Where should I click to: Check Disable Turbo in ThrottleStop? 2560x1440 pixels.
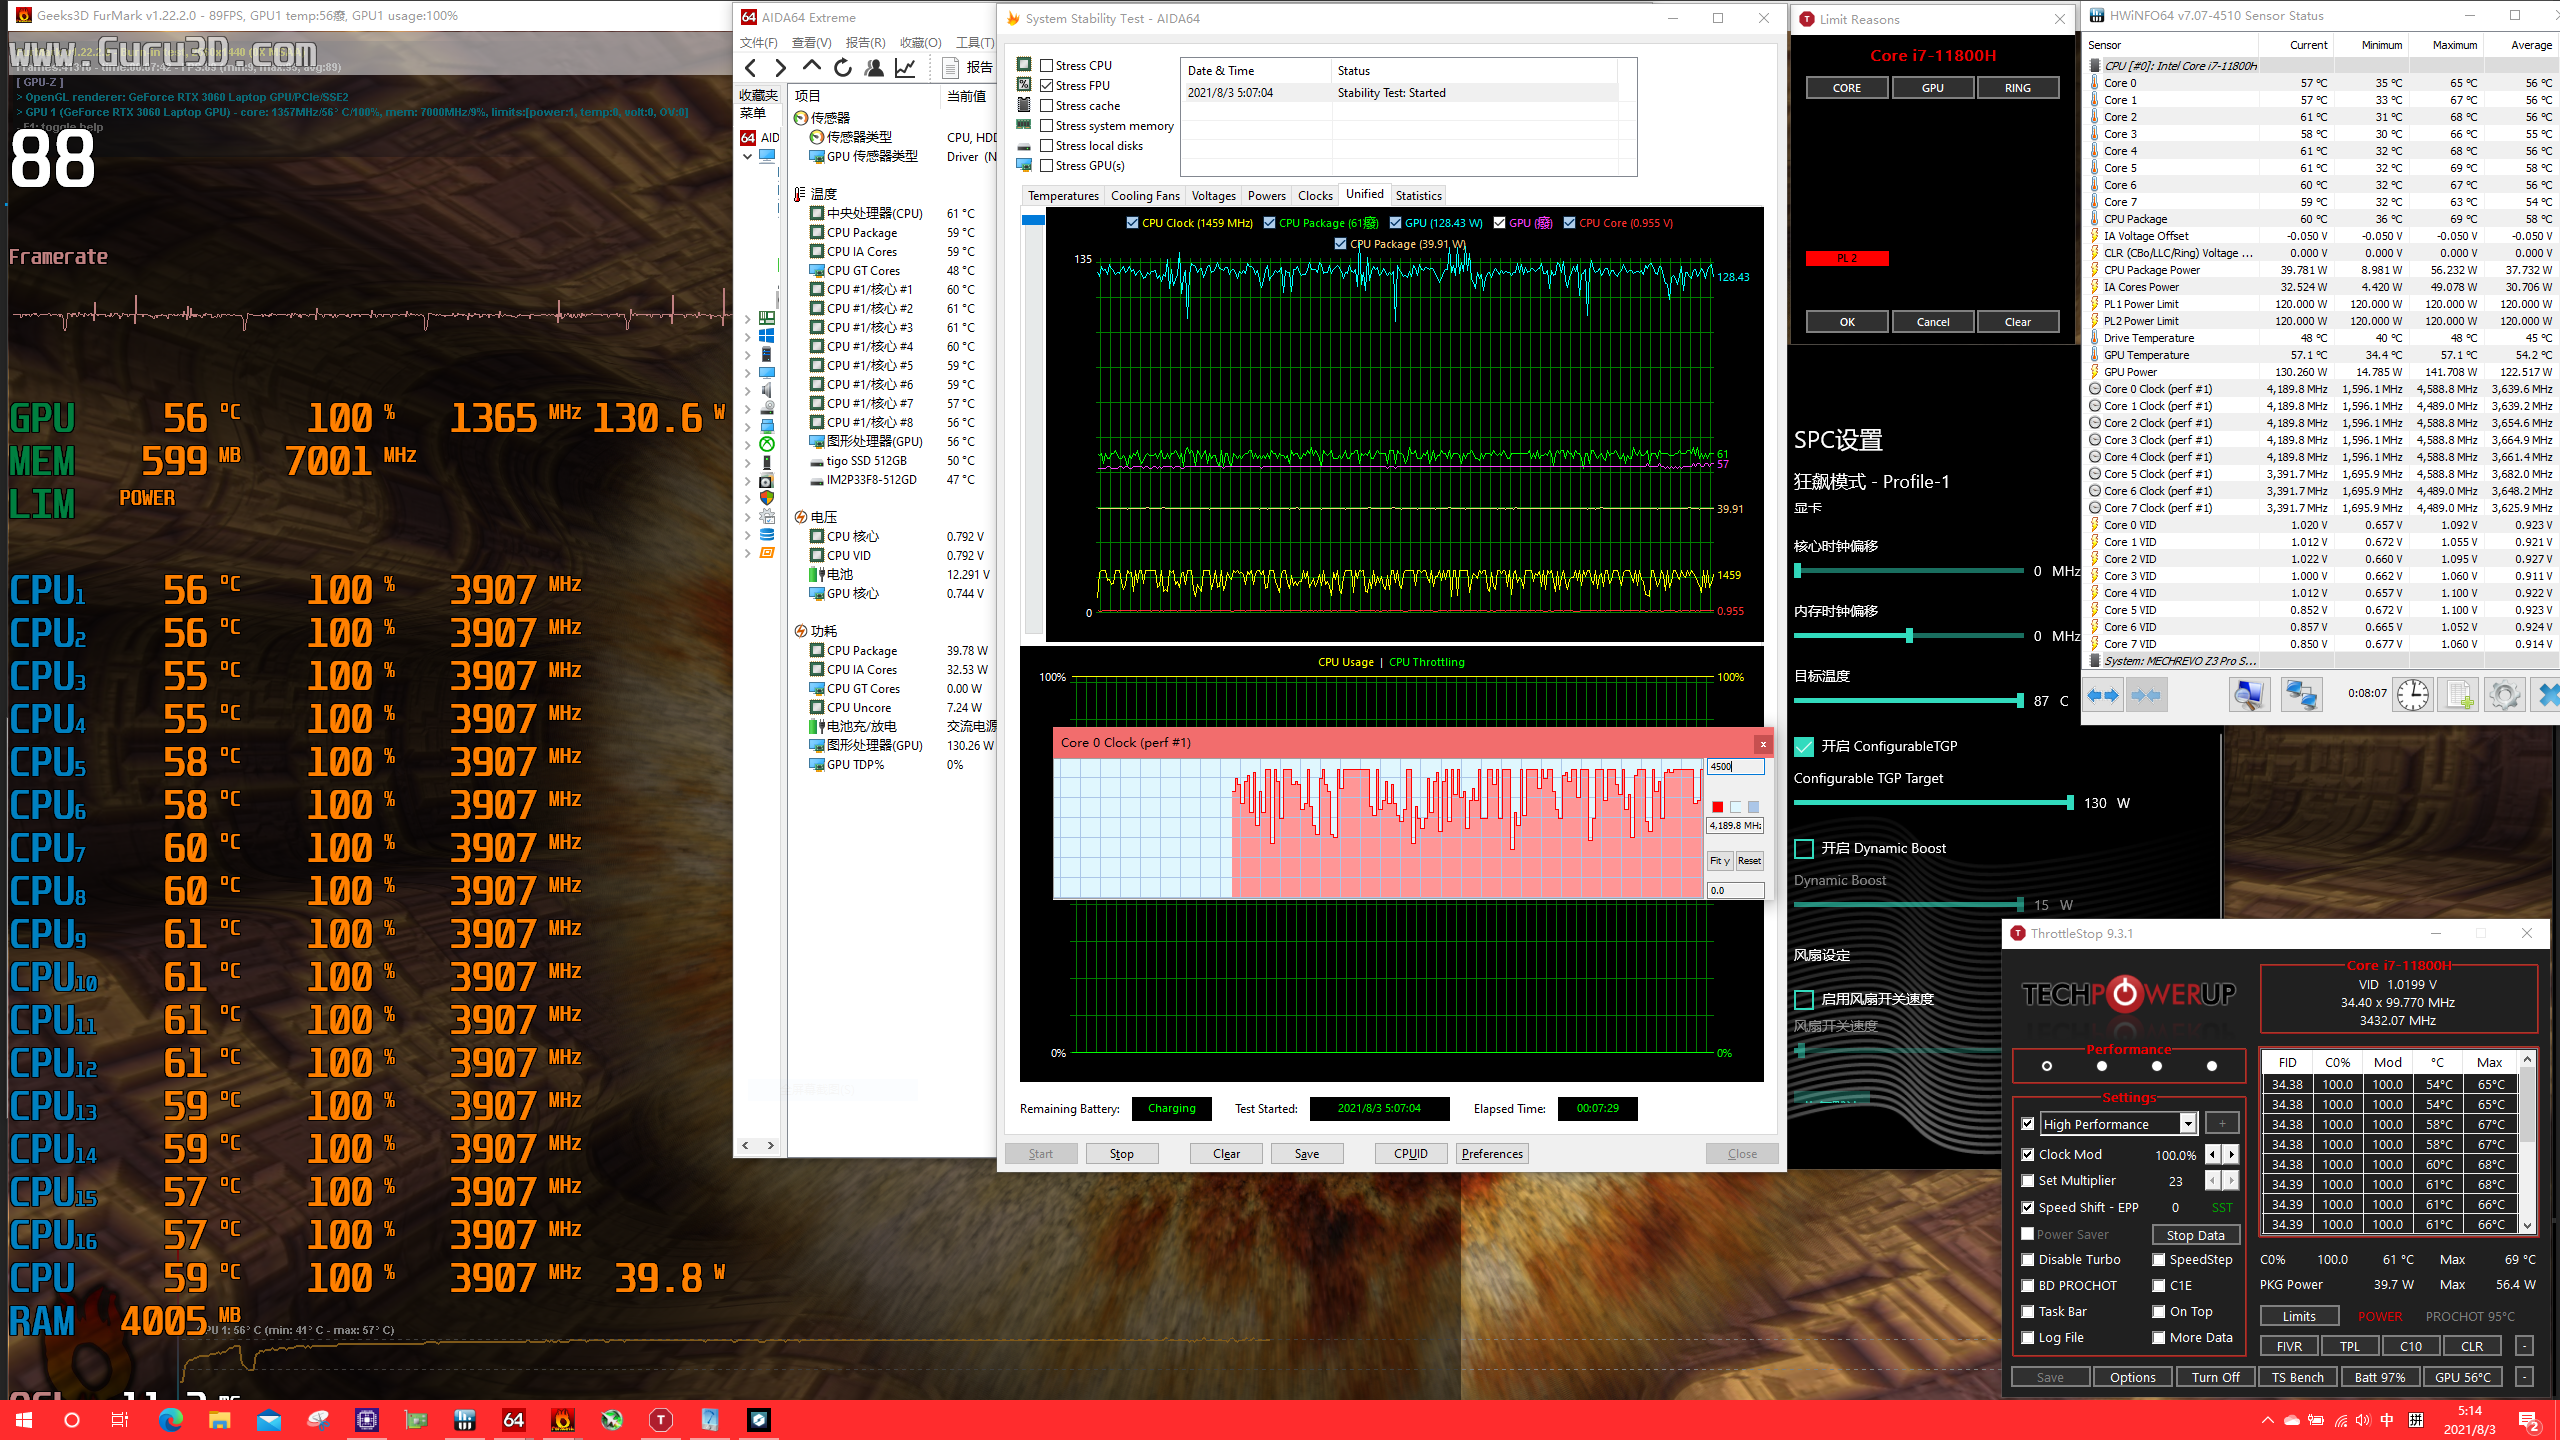click(2028, 1259)
